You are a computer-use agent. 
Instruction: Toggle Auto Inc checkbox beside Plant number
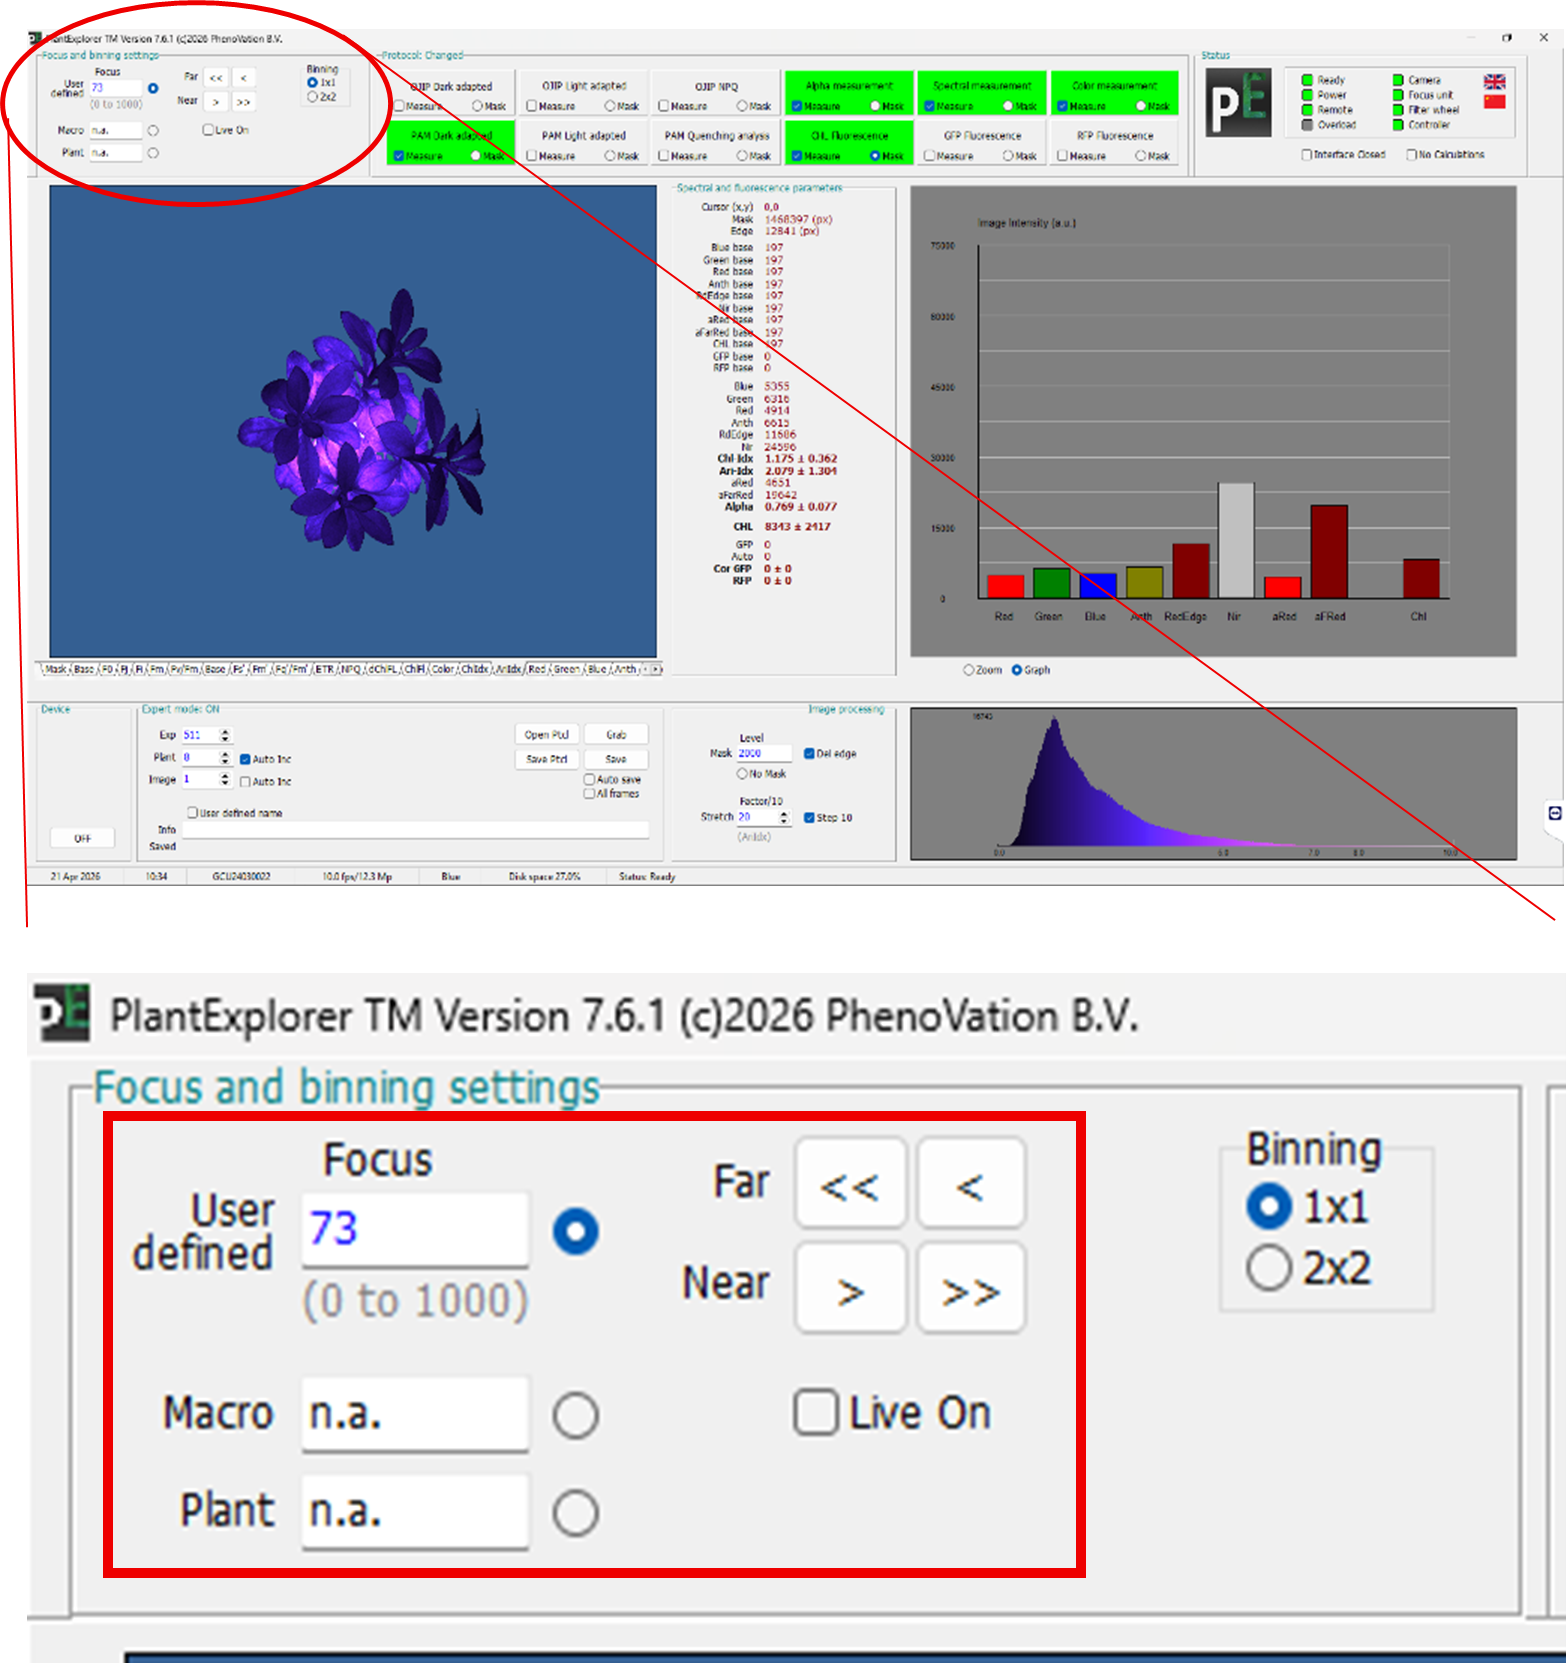tap(245, 760)
